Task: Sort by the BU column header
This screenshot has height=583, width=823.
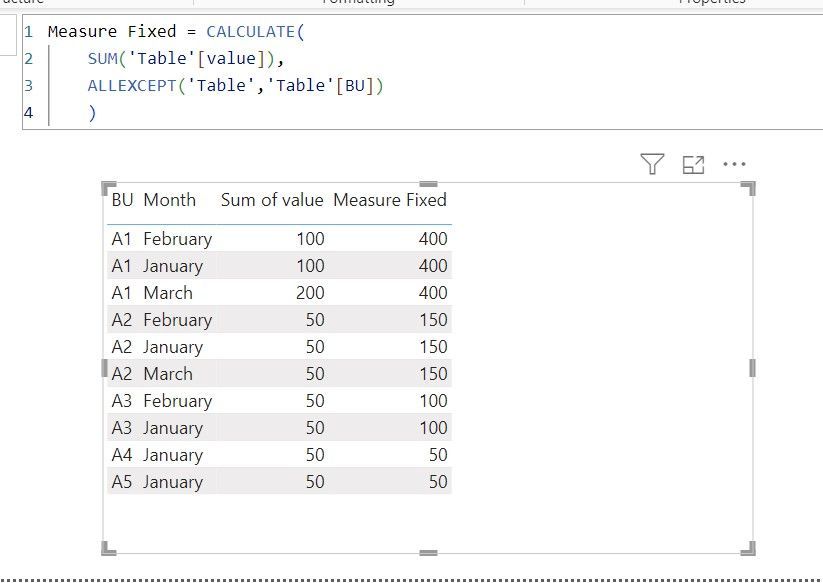Action: click(x=122, y=200)
